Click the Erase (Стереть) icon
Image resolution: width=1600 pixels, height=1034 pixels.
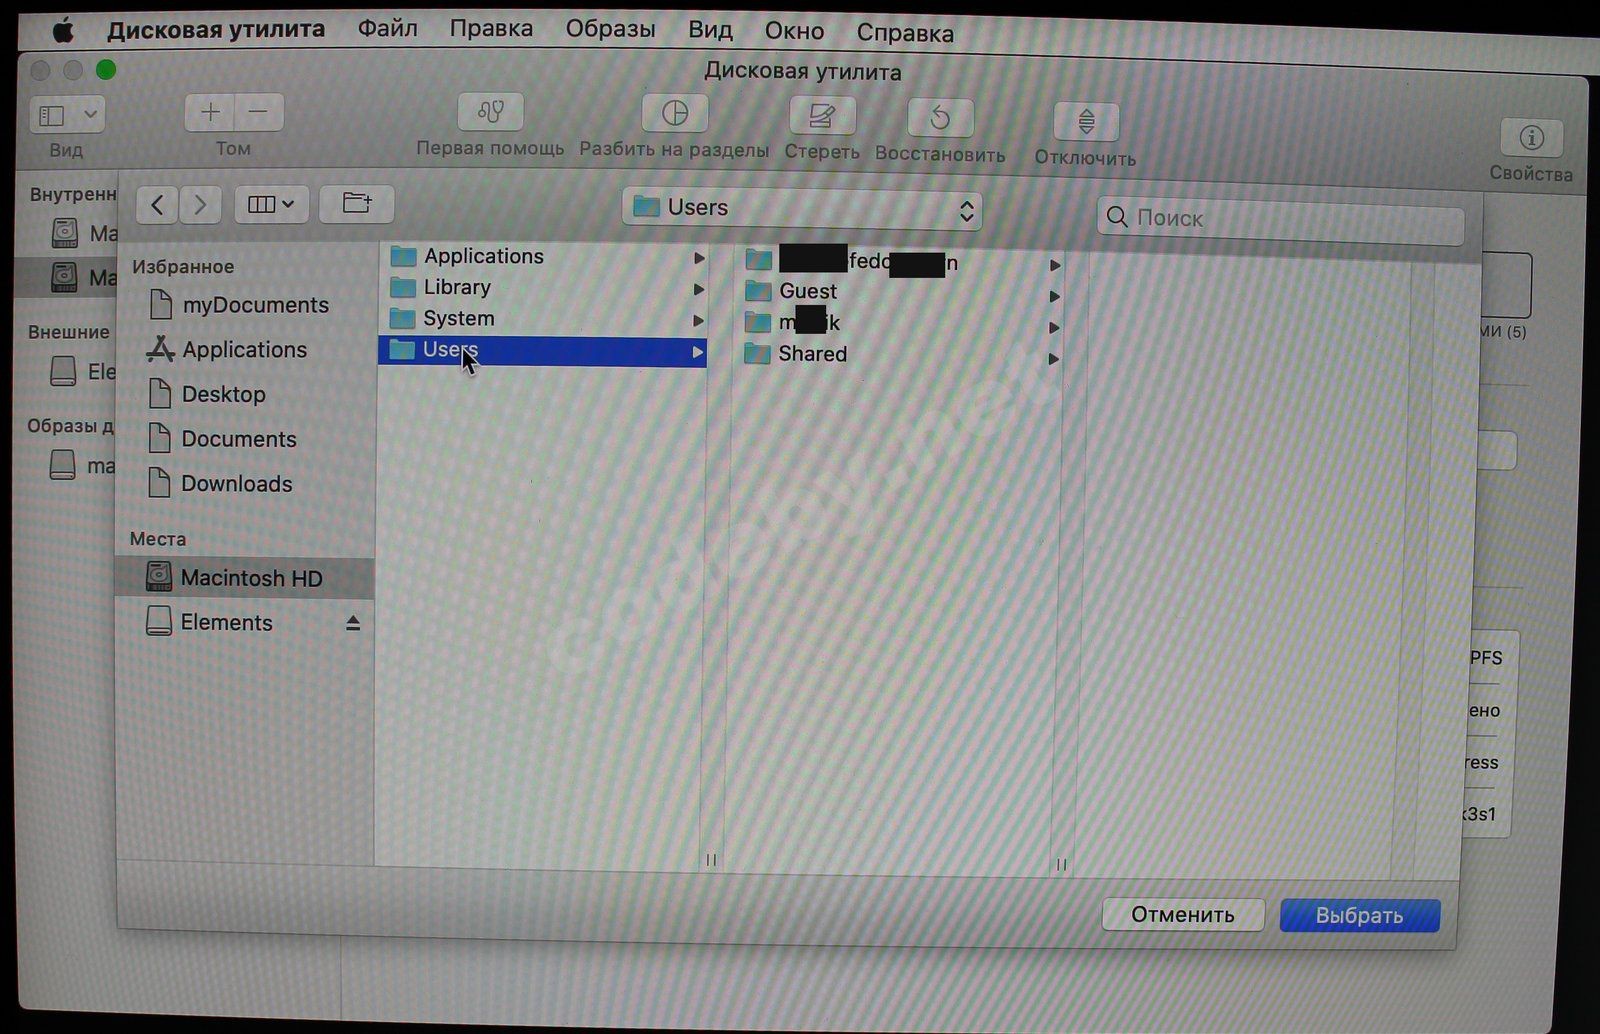822,116
